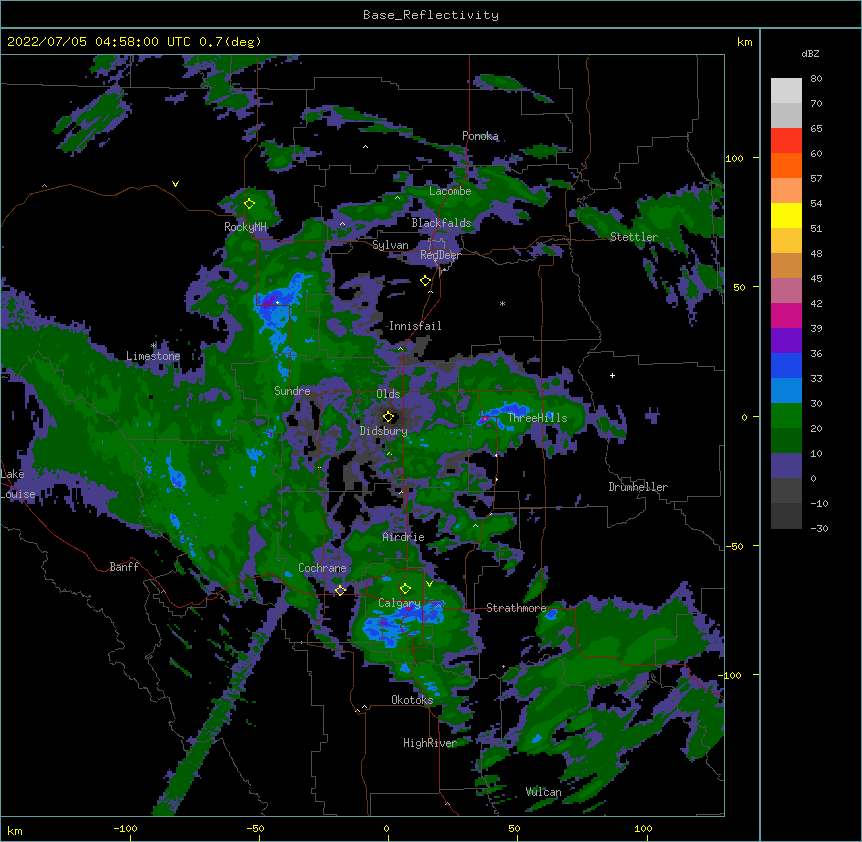This screenshot has width=862, height=842.
Task: Click the 80 dBZ legend value
Action: pyautogui.click(x=816, y=79)
